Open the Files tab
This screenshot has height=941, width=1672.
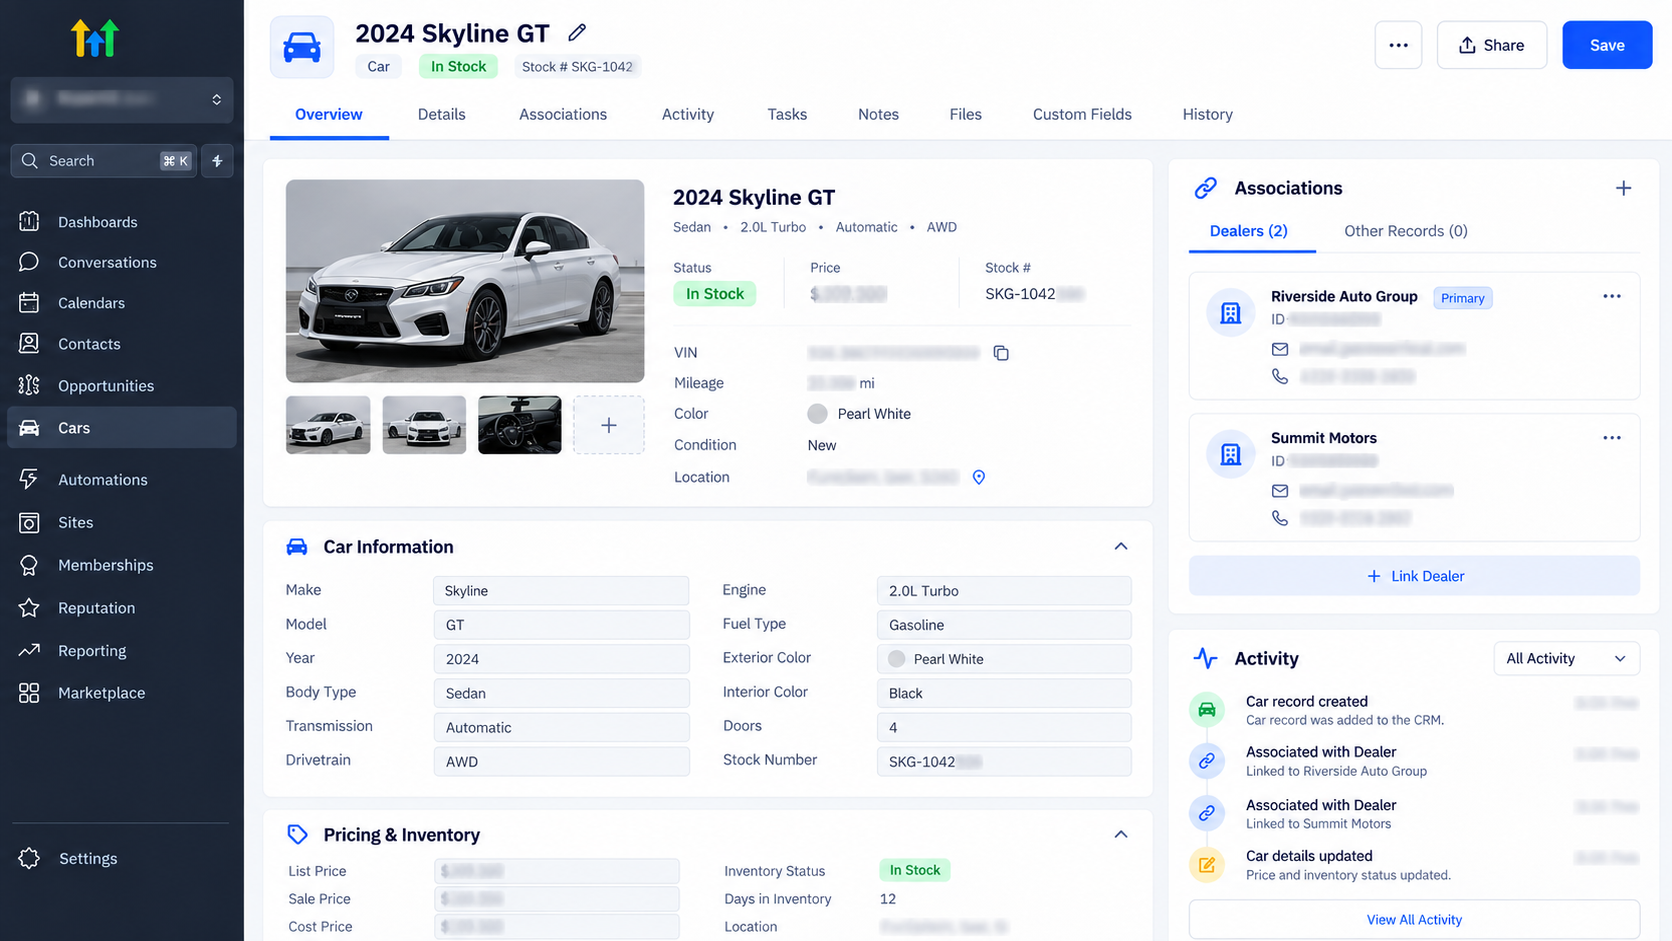point(965,114)
